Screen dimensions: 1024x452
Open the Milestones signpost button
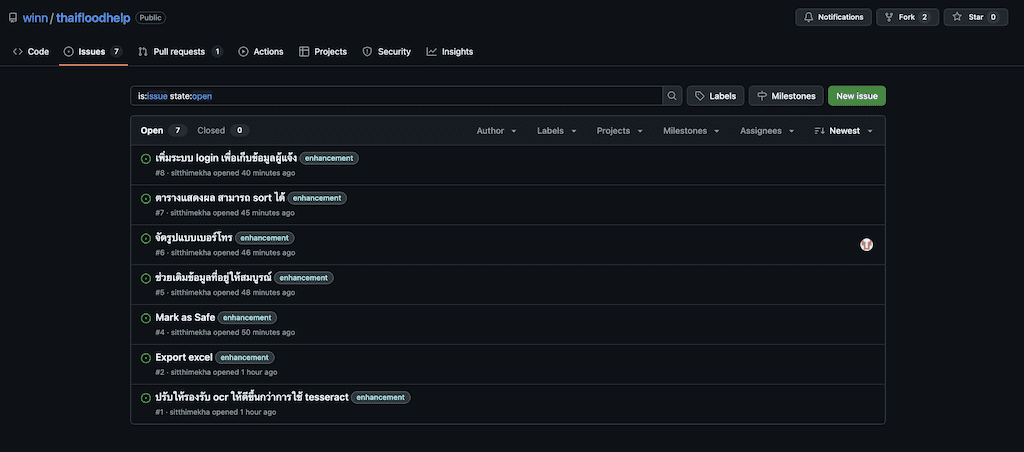[786, 96]
